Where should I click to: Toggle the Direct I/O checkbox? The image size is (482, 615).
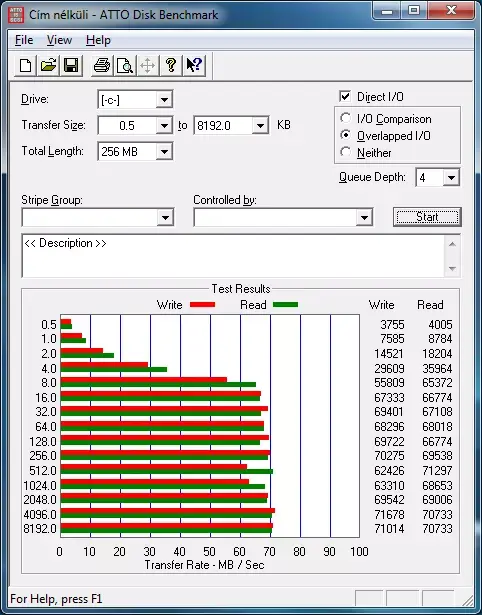pyautogui.click(x=345, y=96)
